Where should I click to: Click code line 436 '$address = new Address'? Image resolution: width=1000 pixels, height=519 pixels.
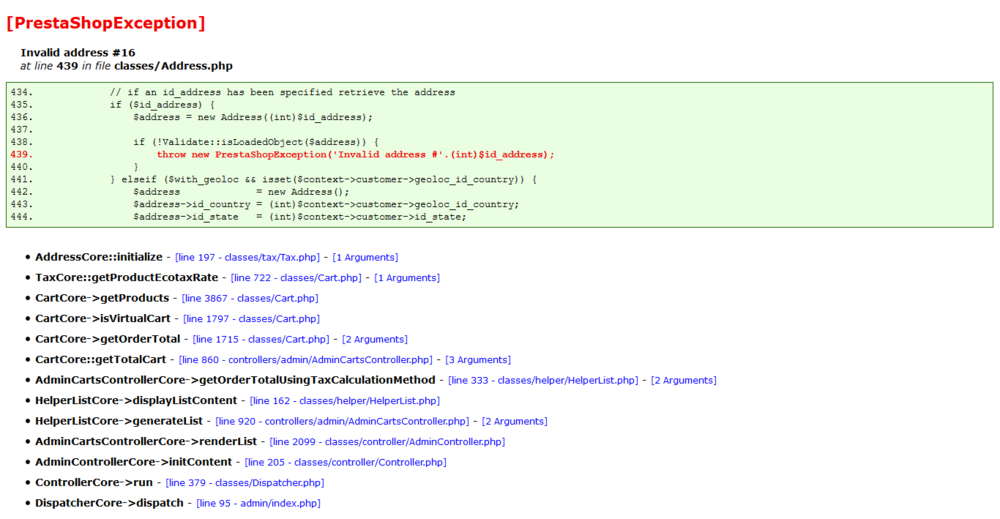253,117
